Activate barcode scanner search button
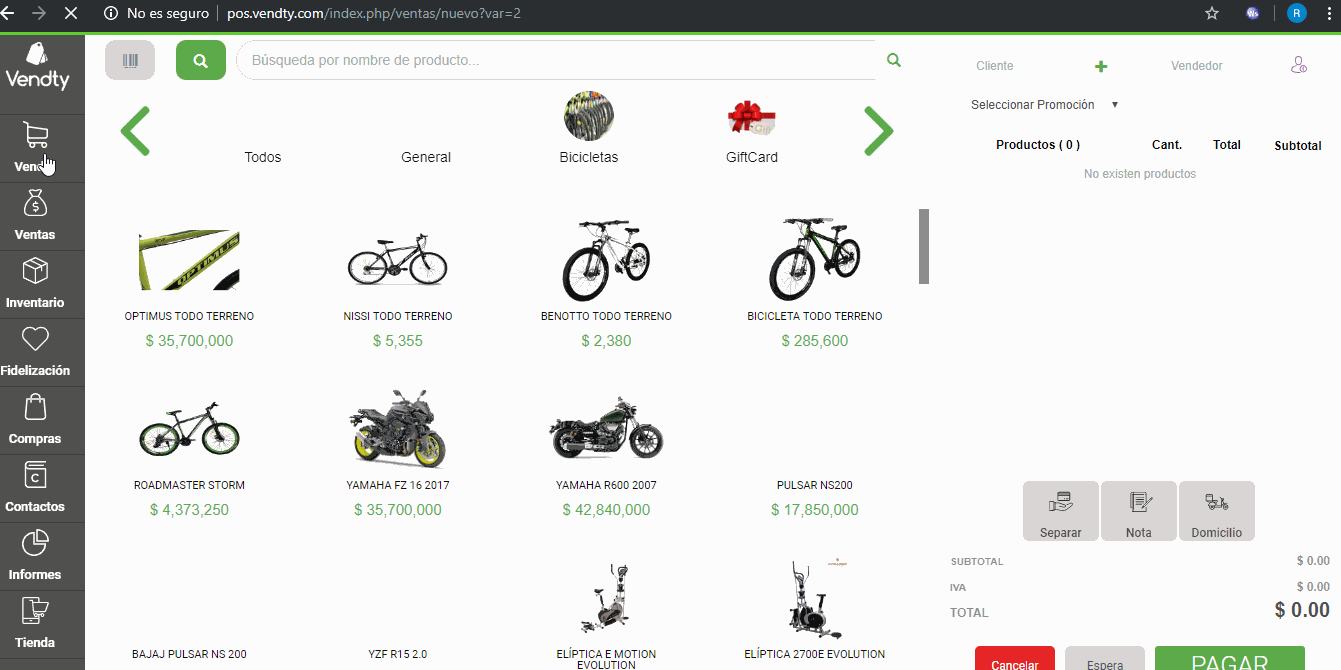Image resolution: width=1341 pixels, height=670 pixels. pos(130,60)
